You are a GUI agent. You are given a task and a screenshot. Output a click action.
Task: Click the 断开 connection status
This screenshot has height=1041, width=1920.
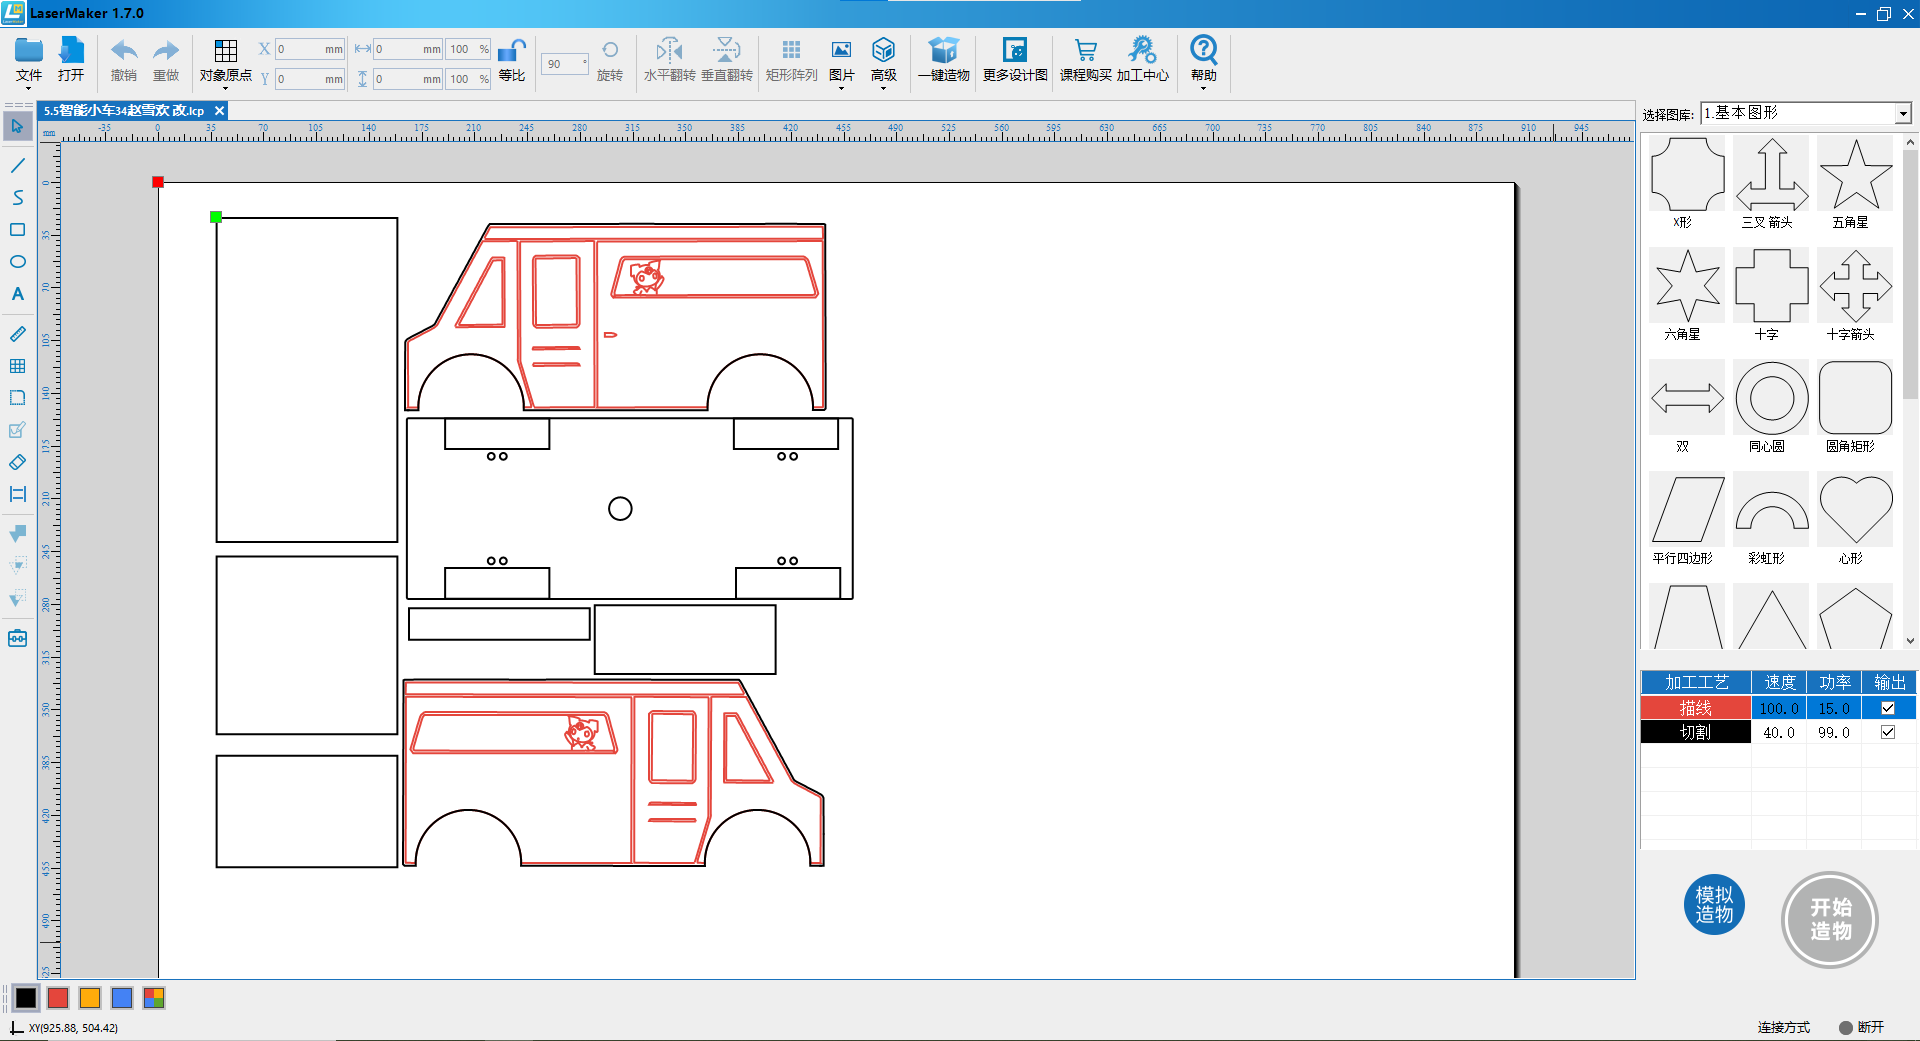point(1862,1027)
